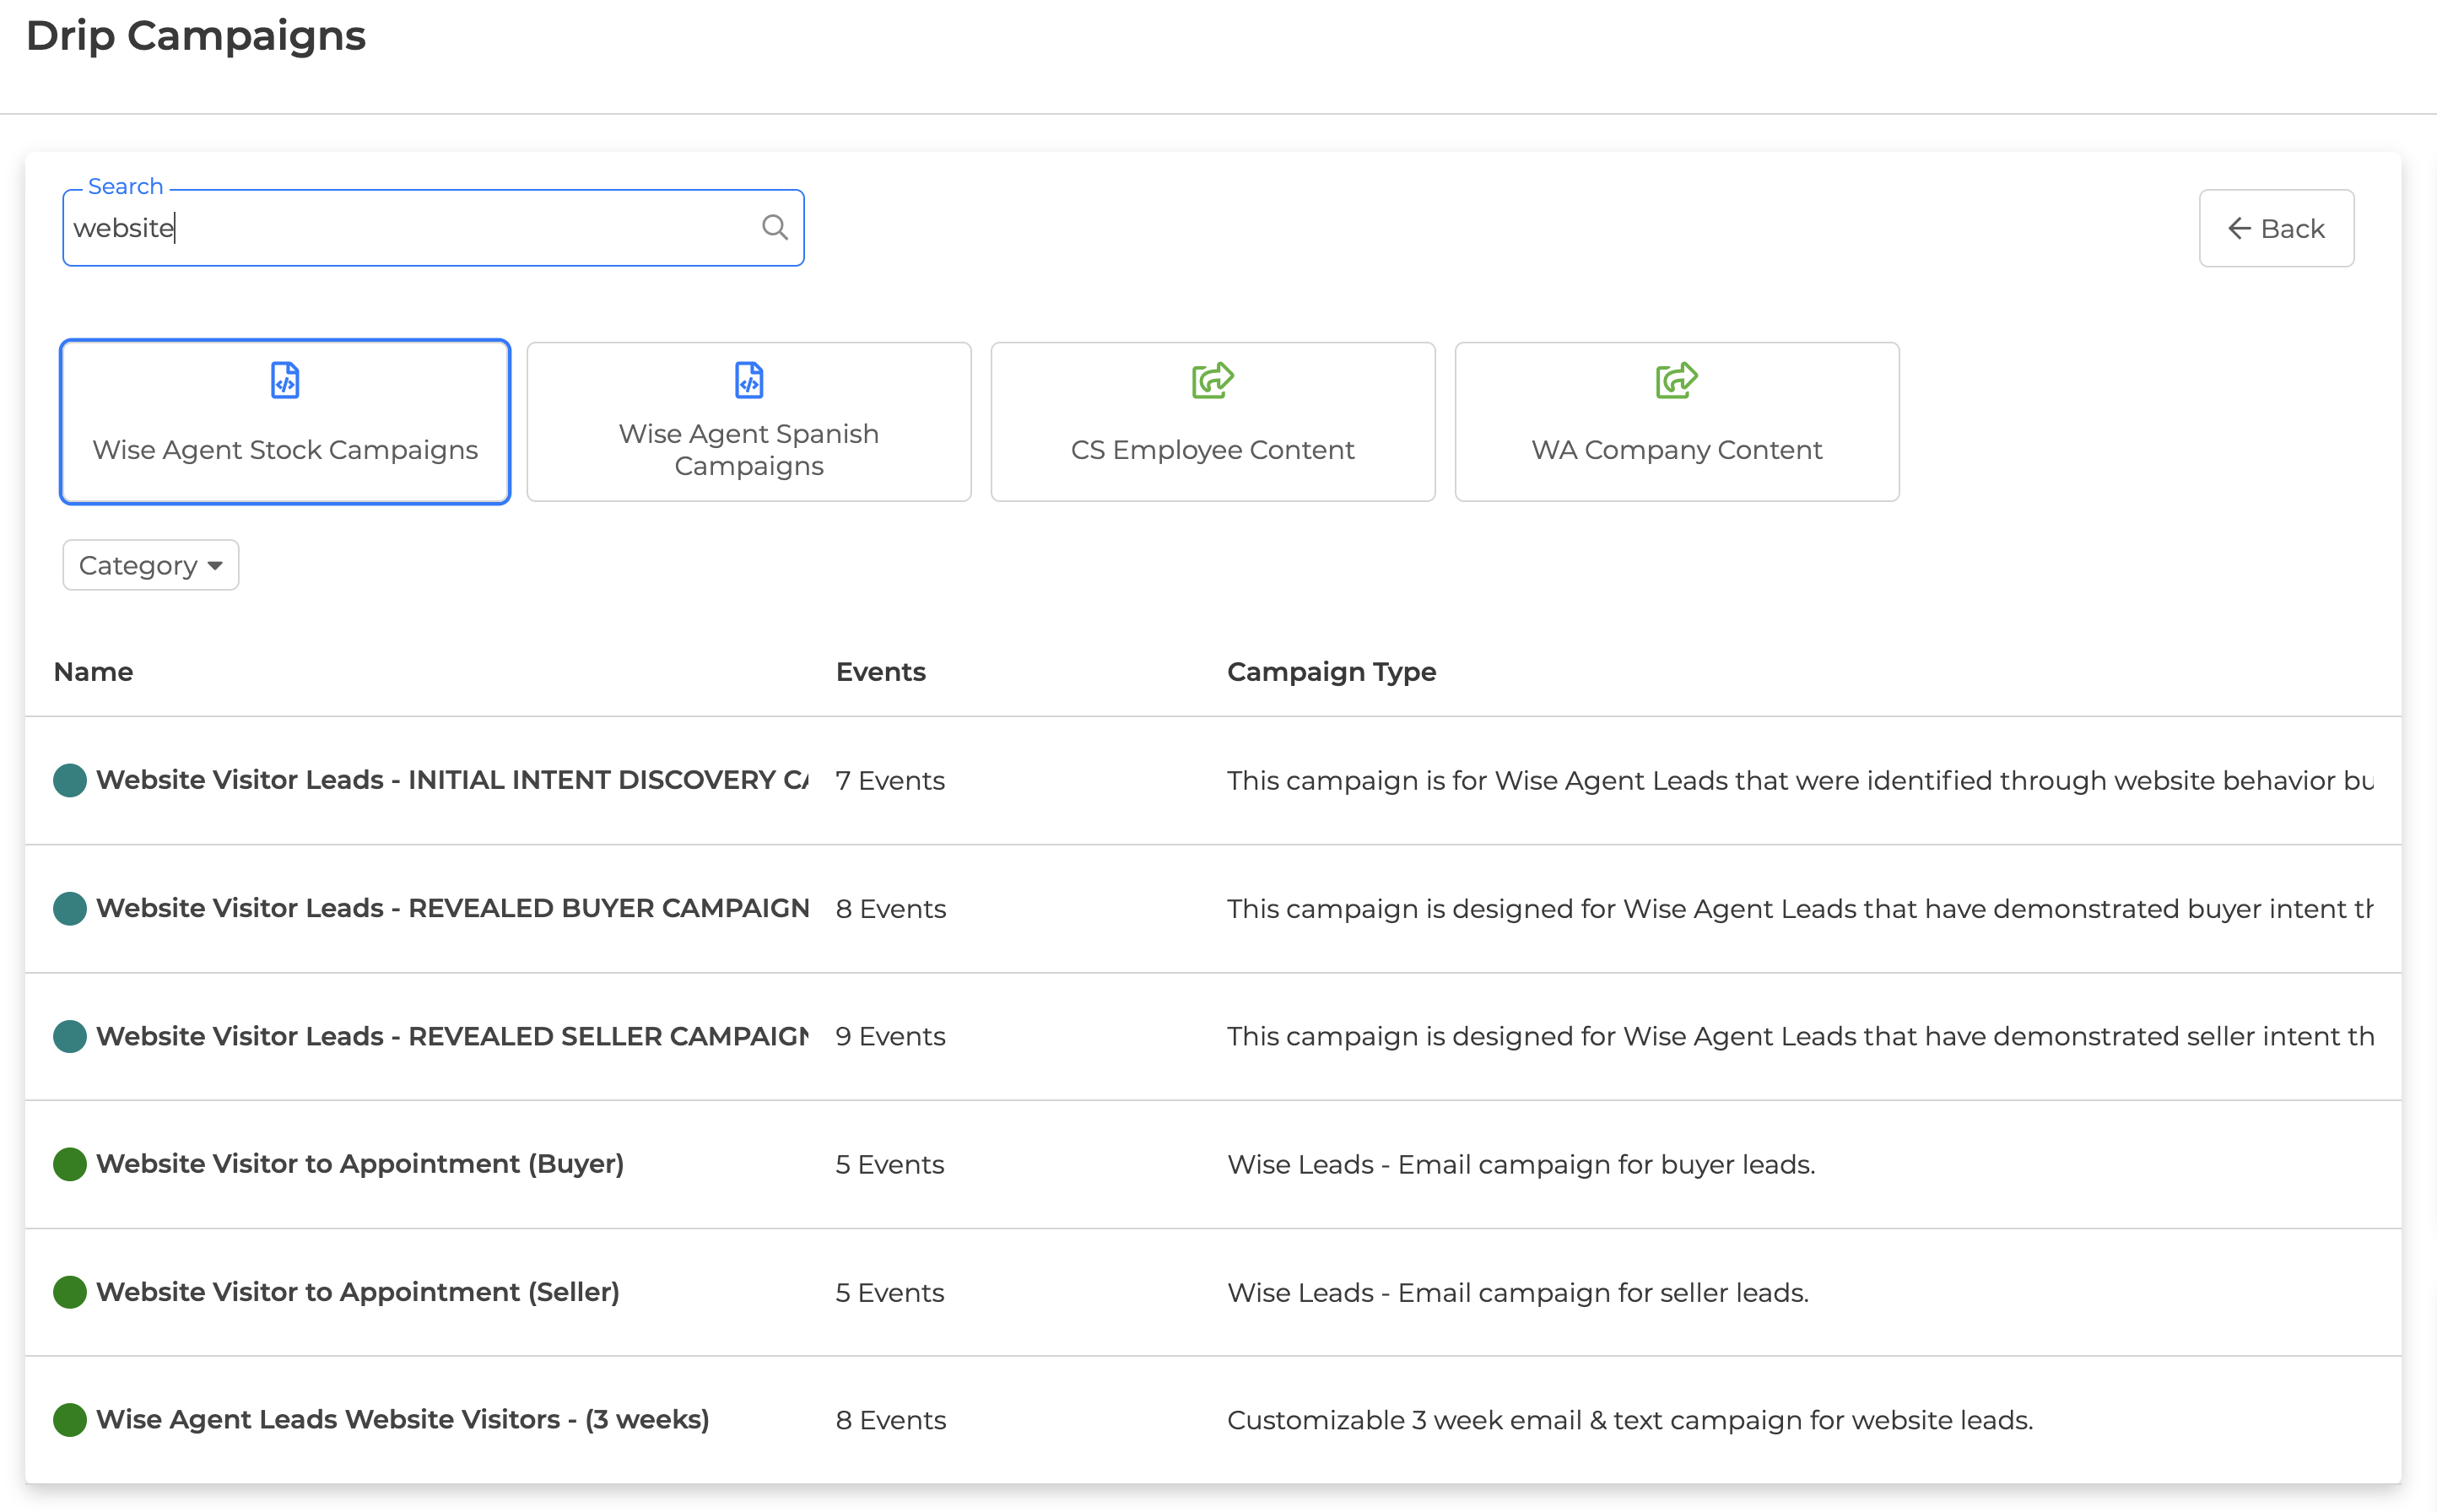The height and width of the screenshot is (1512, 2437).
Task: Click '8 Events' in Website Visitors (3 weeks) row
Action: coord(891,1420)
